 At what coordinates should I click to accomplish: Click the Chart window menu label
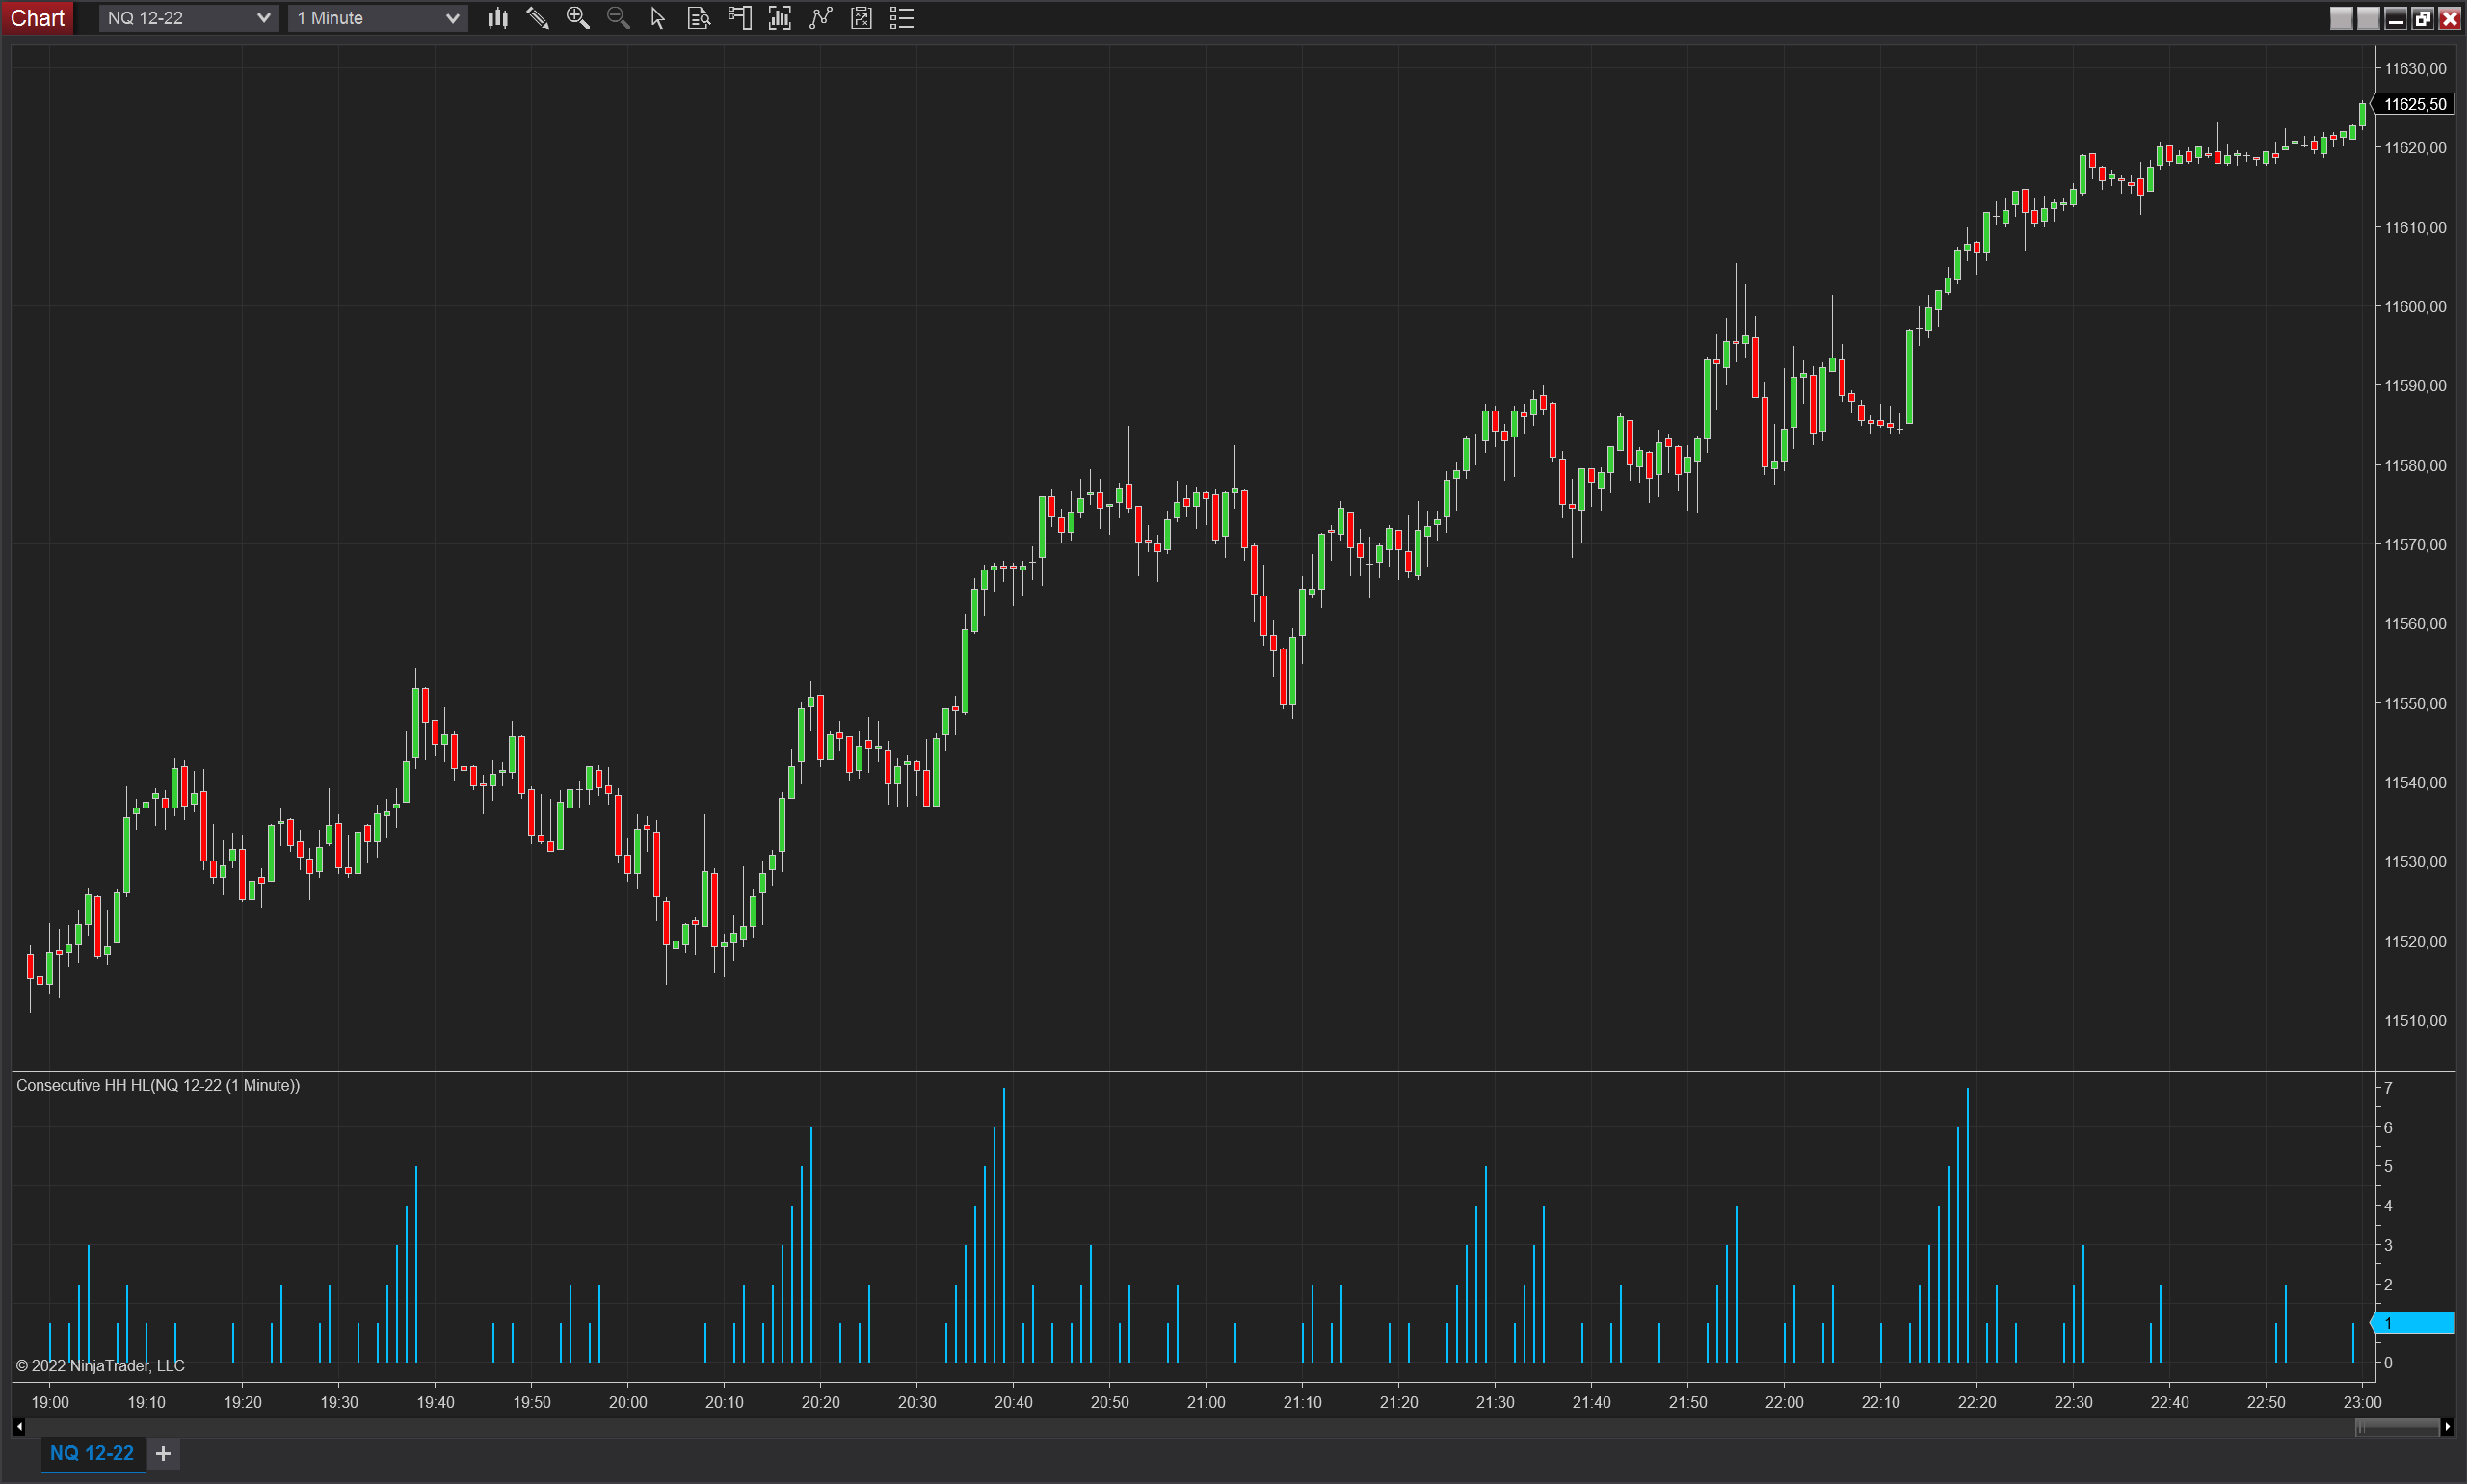pos(37,18)
